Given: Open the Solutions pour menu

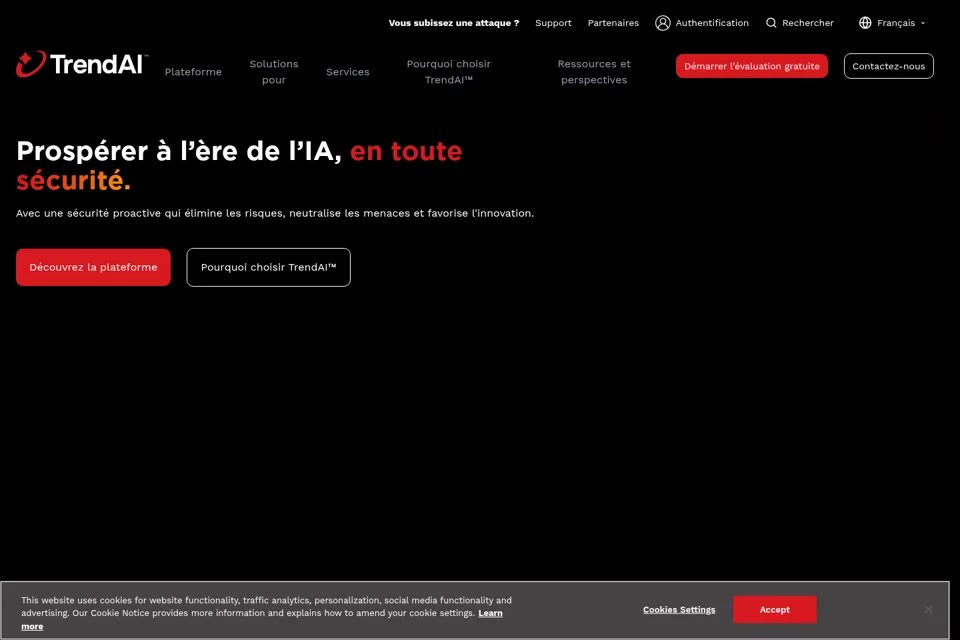Looking at the screenshot, I should click(274, 72).
